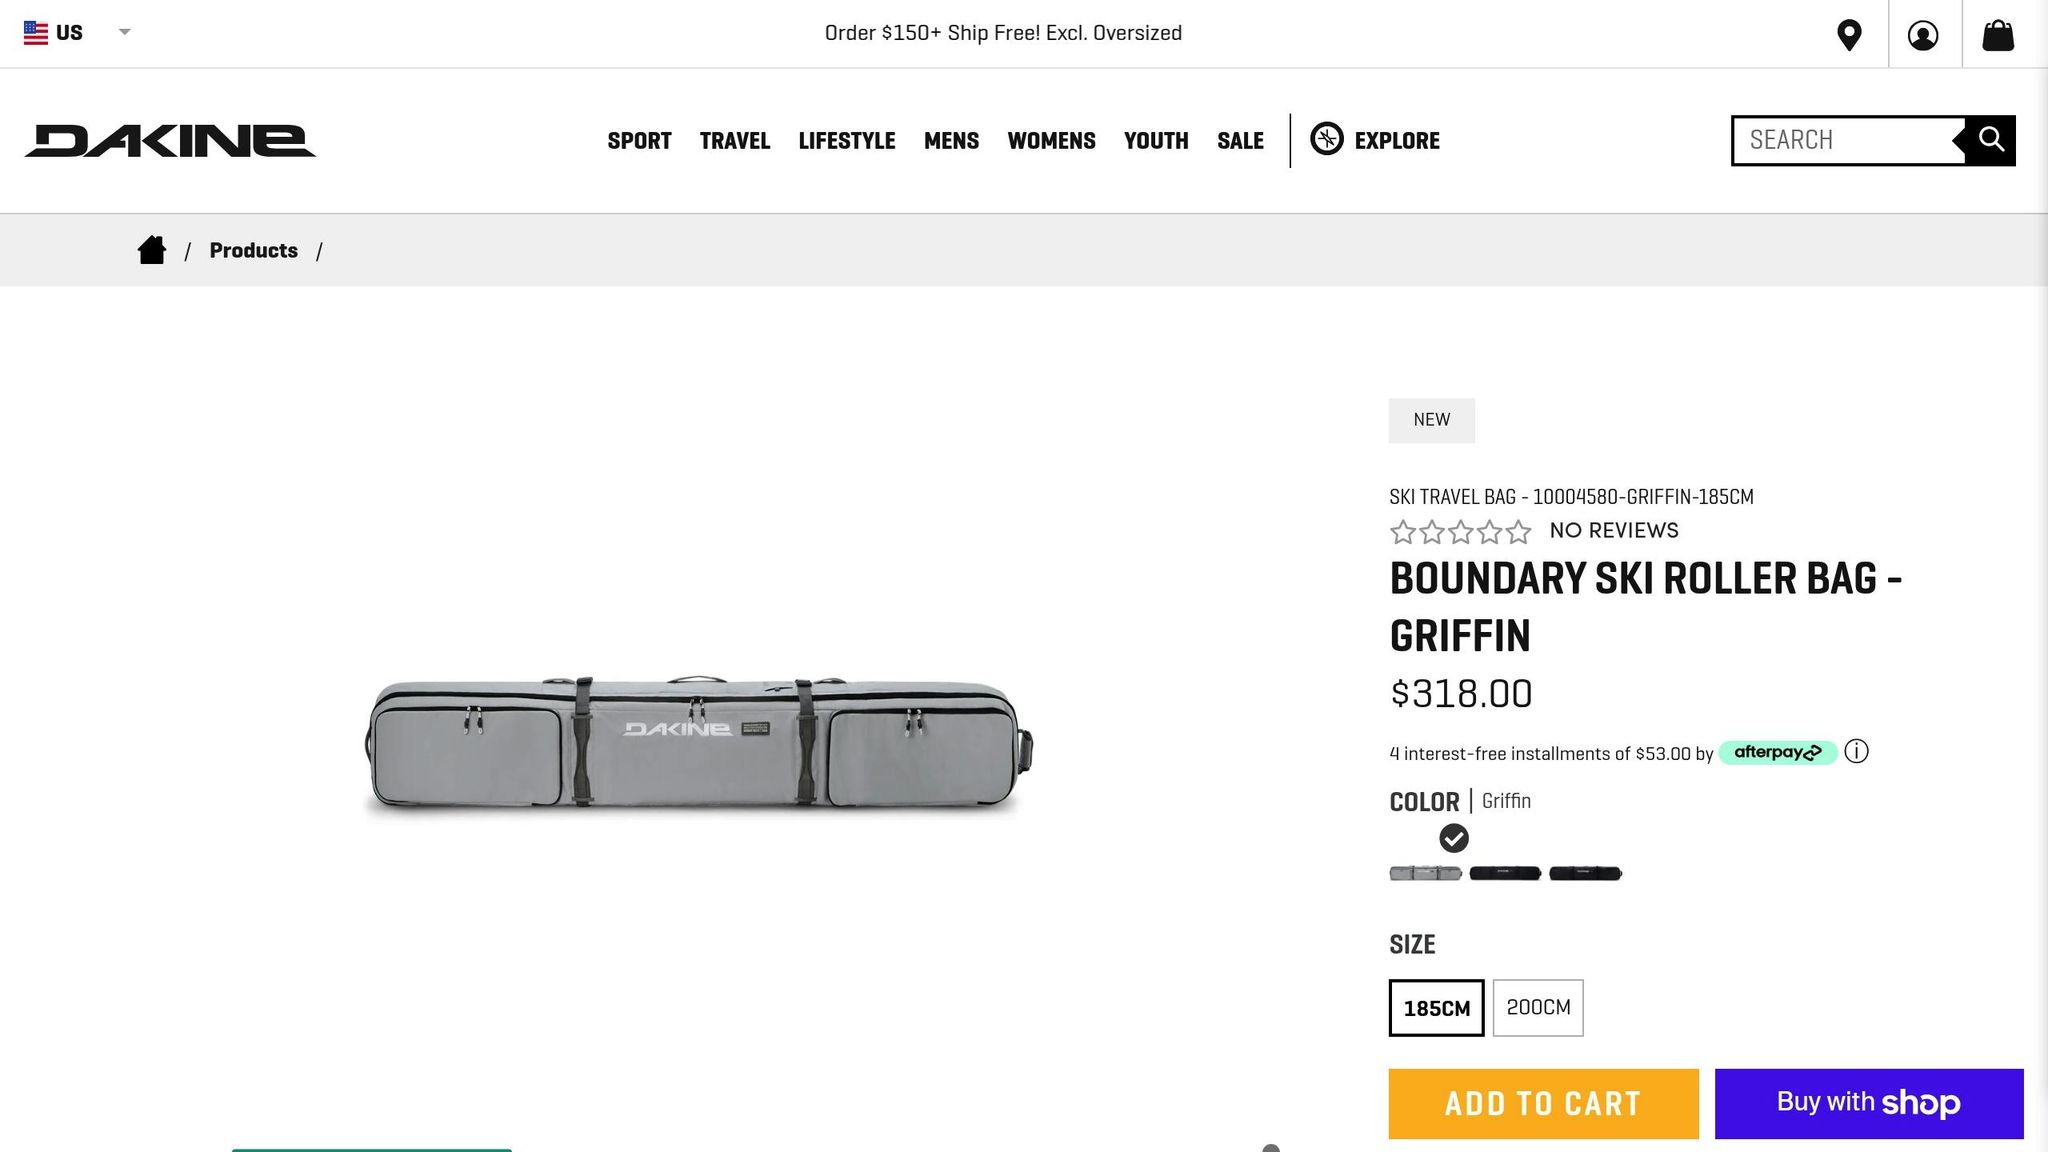Open the shopping bag cart icon

1997,35
